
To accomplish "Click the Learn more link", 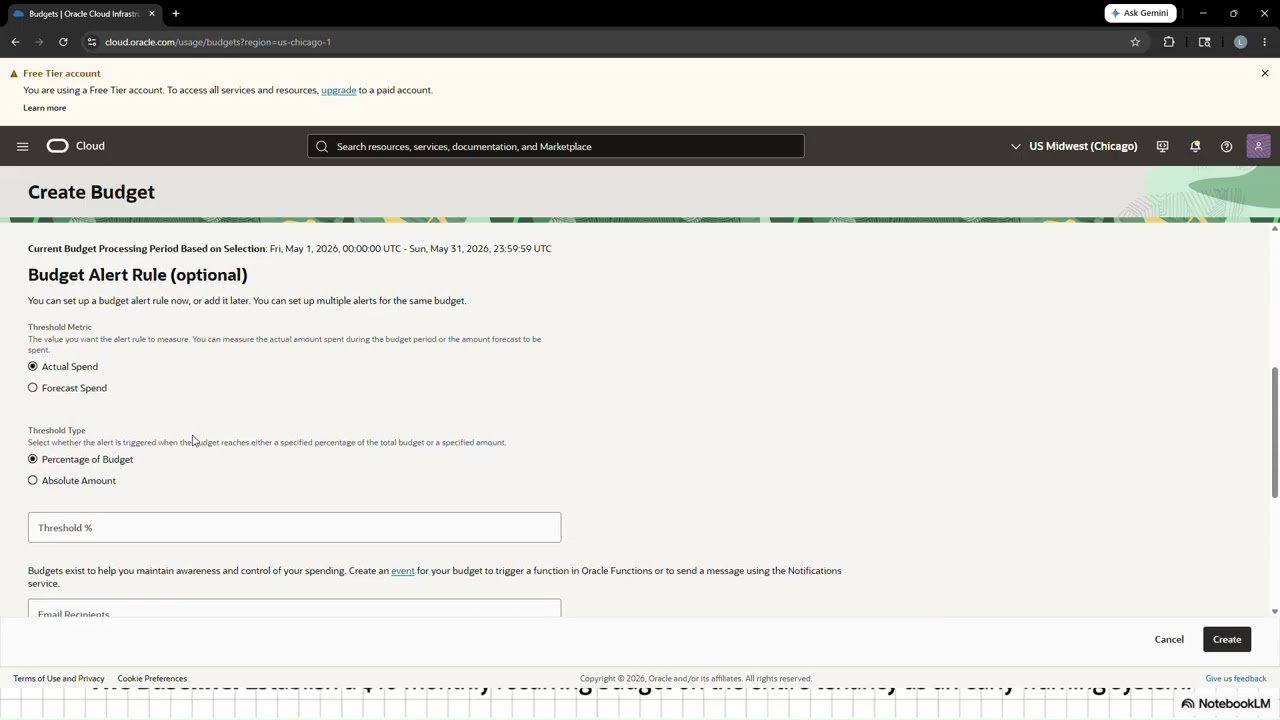I will (x=45, y=108).
